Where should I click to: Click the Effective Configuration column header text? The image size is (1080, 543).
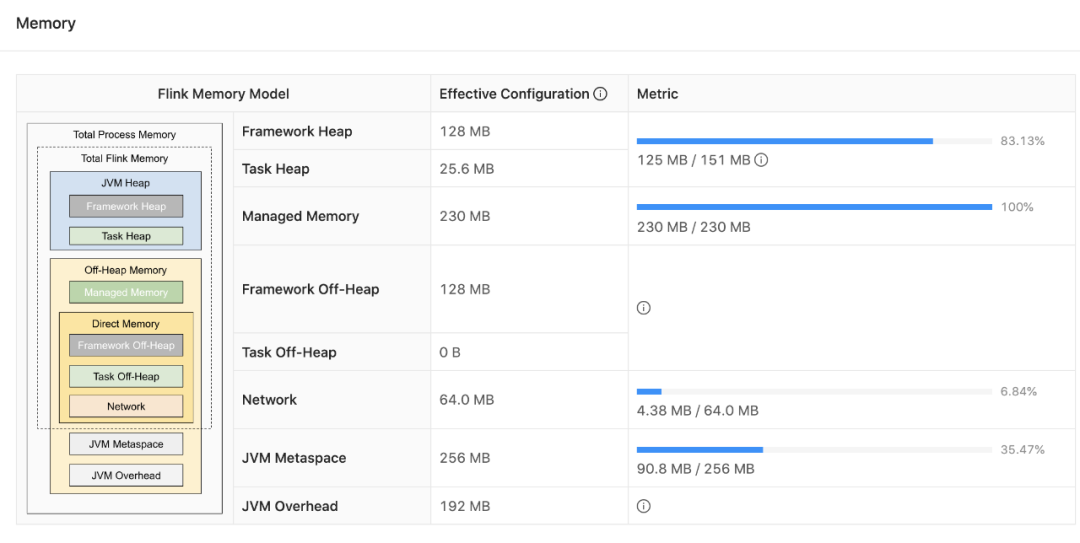point(515,94)
